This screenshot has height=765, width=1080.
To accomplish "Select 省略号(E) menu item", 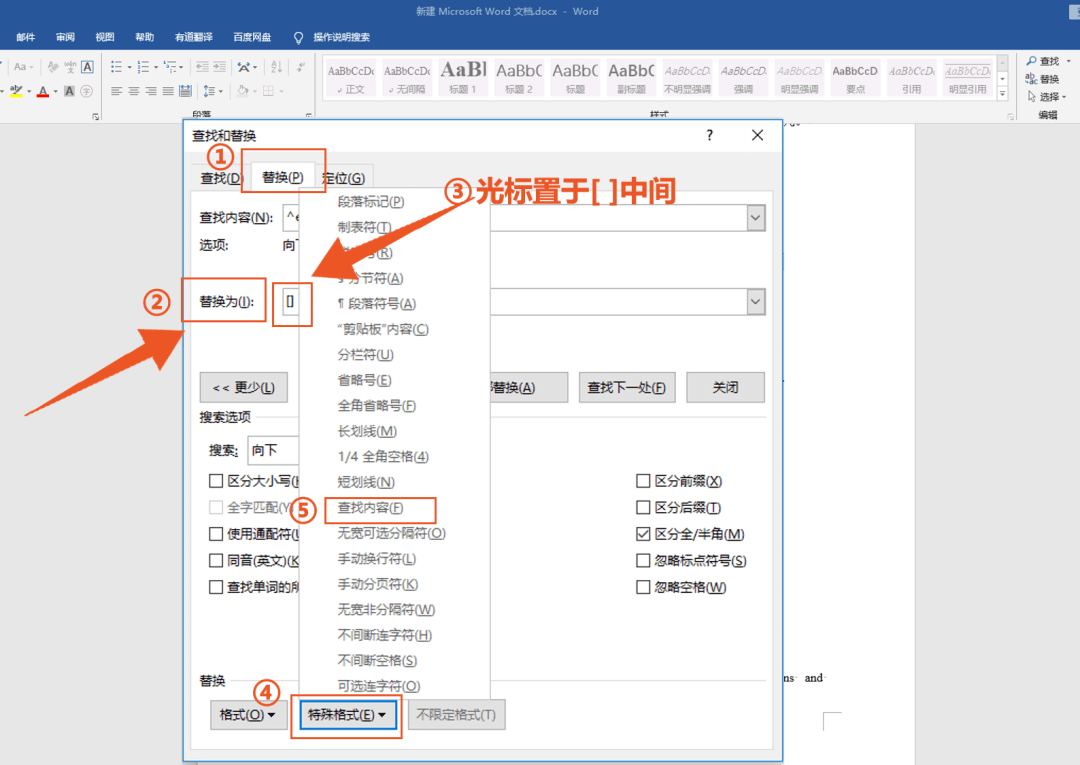I will (x=364, y=380).
